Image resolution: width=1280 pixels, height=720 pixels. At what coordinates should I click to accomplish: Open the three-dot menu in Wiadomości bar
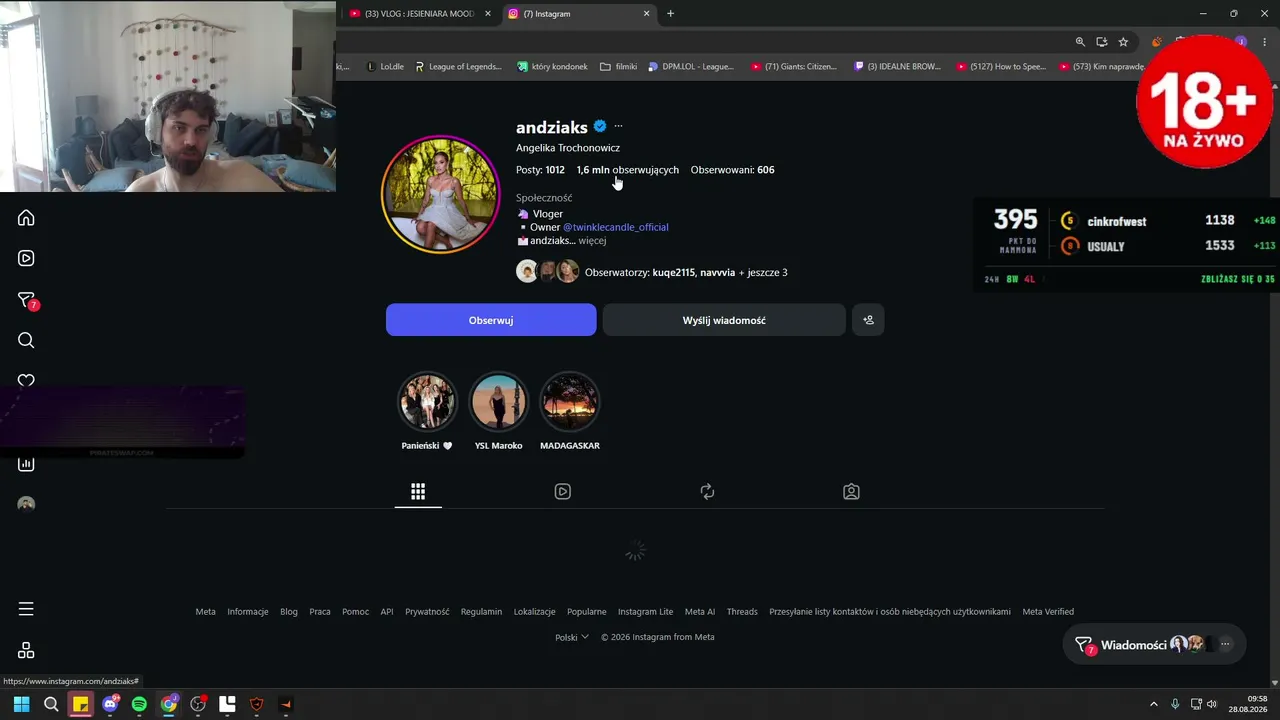coord(1225,645)
